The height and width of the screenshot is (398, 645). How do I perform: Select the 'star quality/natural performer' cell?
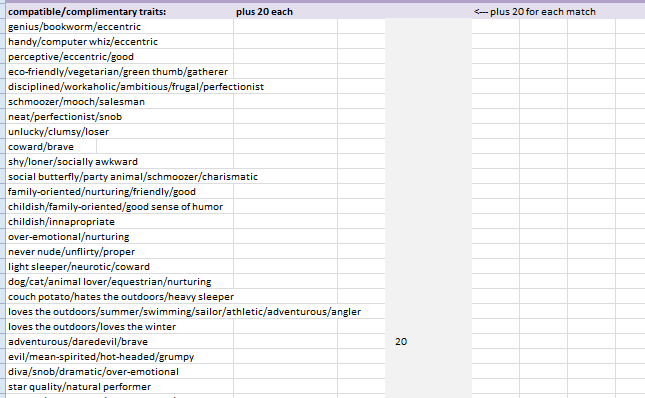coord(79,387)
